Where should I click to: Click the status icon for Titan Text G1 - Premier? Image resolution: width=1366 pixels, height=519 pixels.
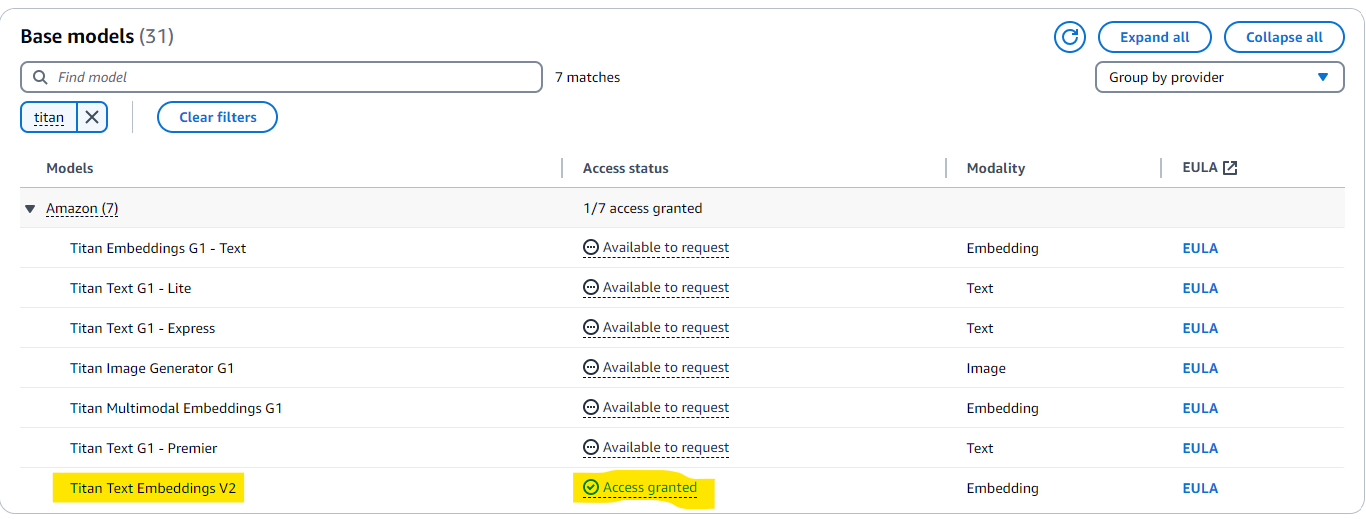[591, 448]
